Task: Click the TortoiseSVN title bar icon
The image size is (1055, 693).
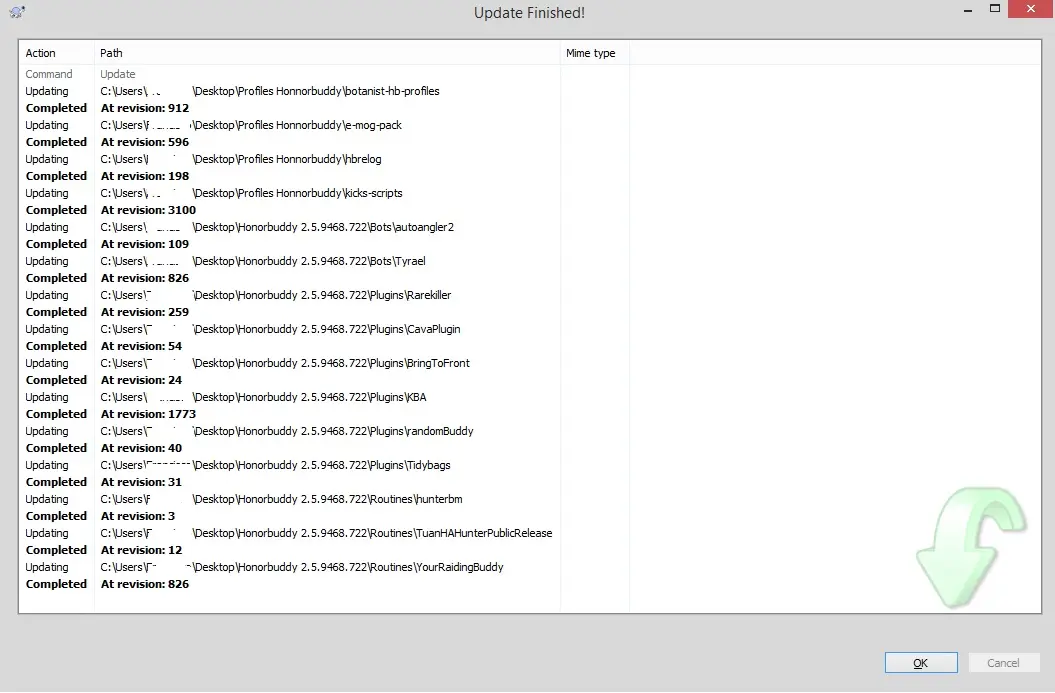Action: coord(17,11)
